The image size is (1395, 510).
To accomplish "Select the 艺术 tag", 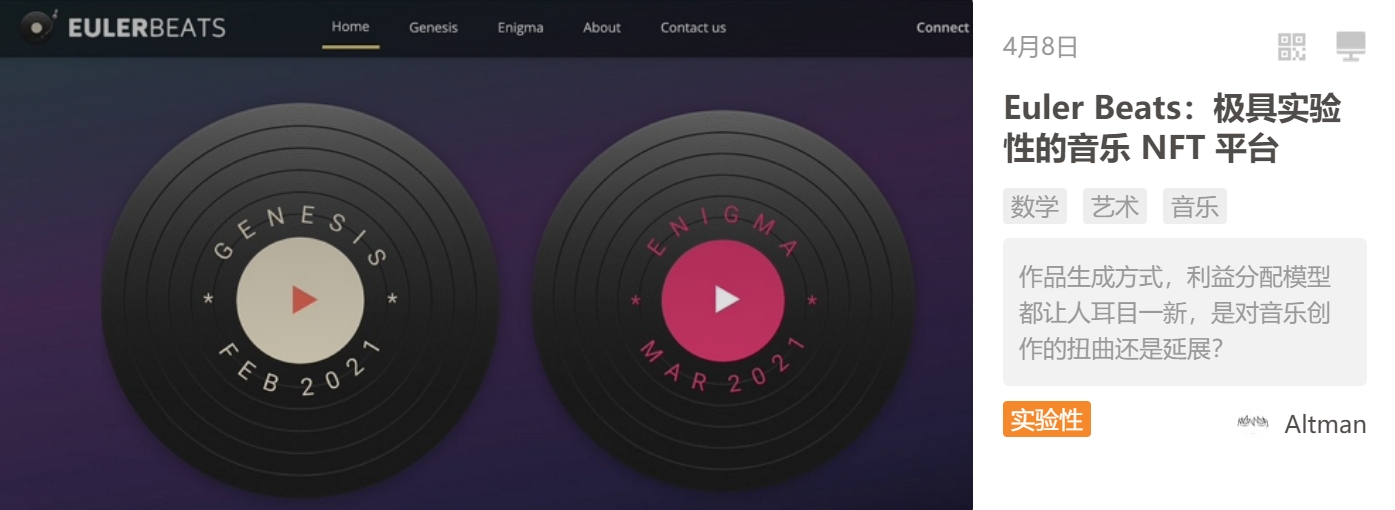I will (x=1115, y=207).
